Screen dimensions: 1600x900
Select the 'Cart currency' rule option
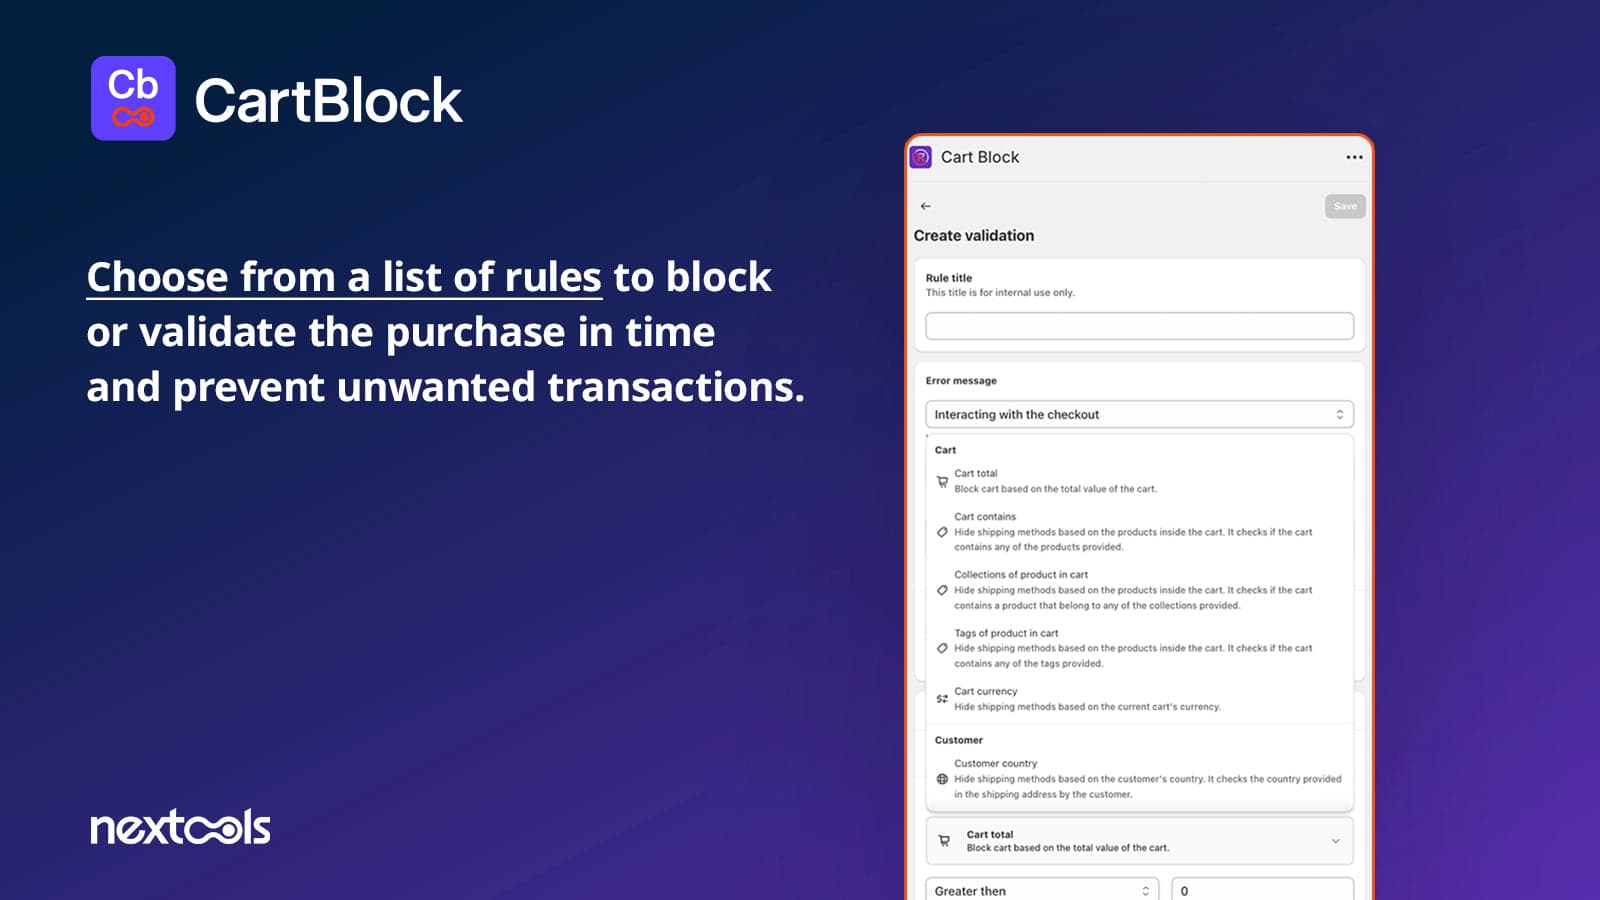tap(1086, 699)
